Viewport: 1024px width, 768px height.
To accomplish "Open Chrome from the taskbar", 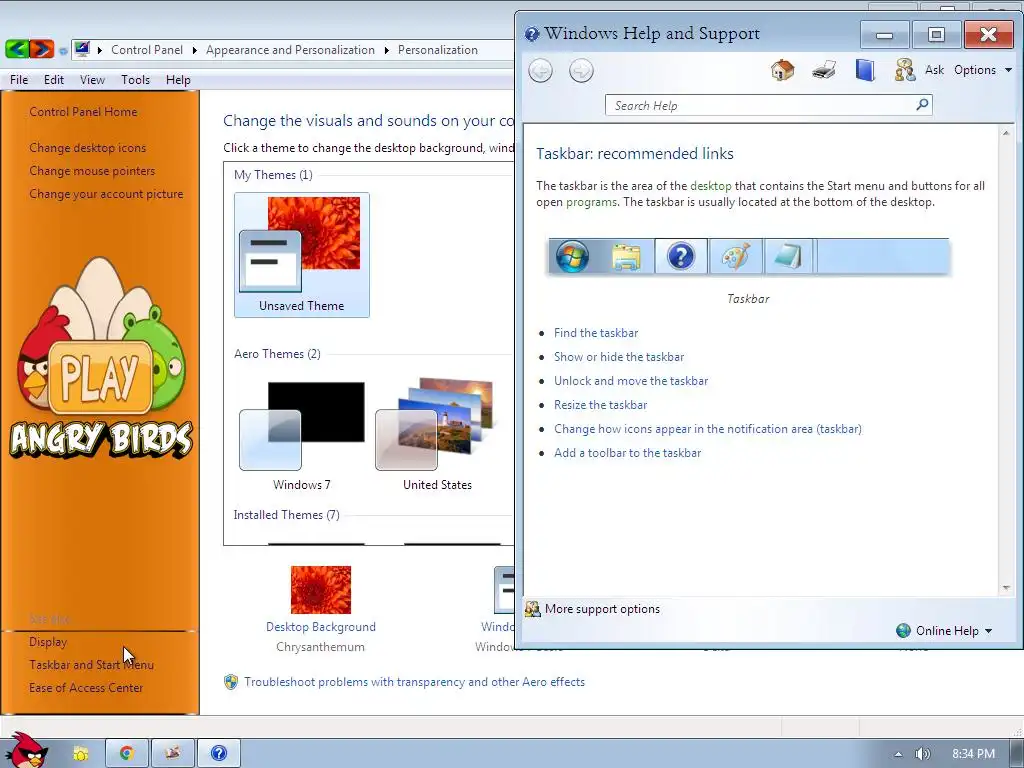I will click(127, 754).
